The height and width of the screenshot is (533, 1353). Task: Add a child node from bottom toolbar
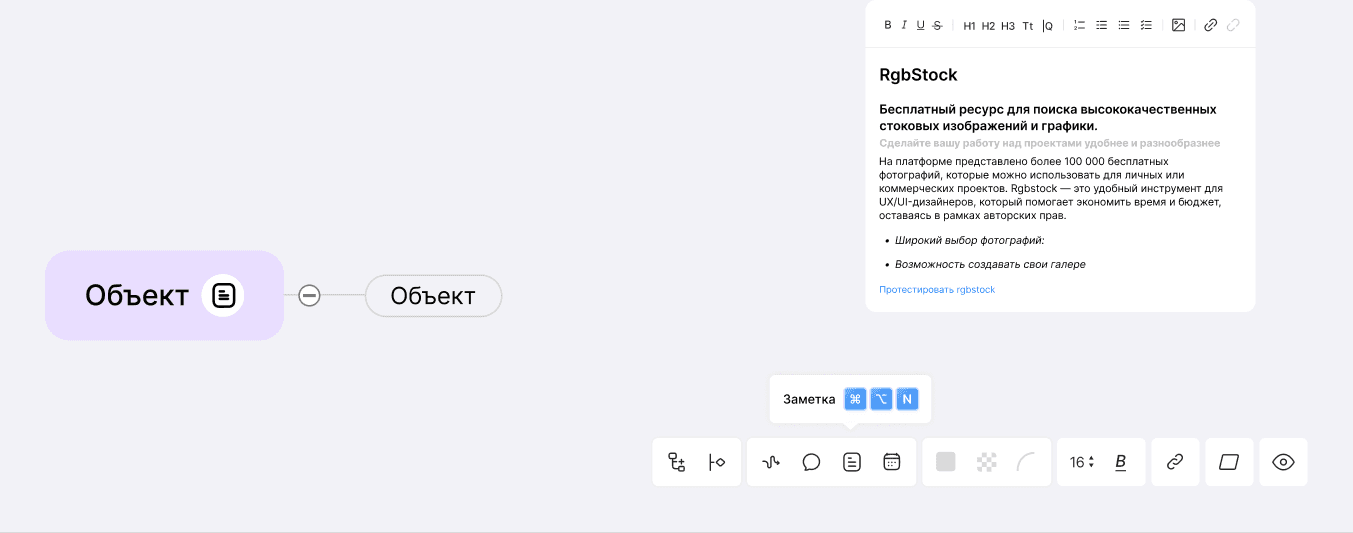677,462
